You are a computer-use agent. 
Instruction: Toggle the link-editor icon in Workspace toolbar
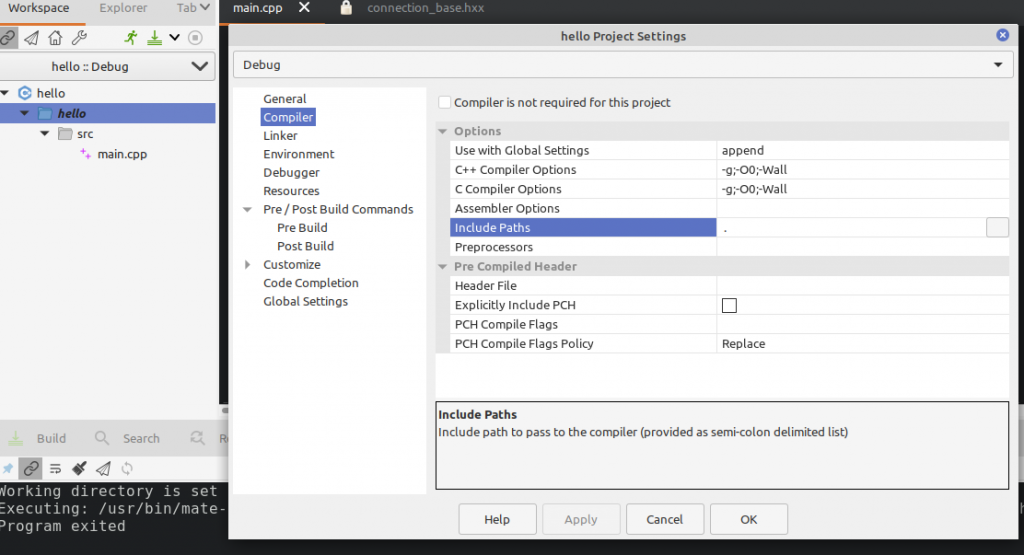[9, 38]
